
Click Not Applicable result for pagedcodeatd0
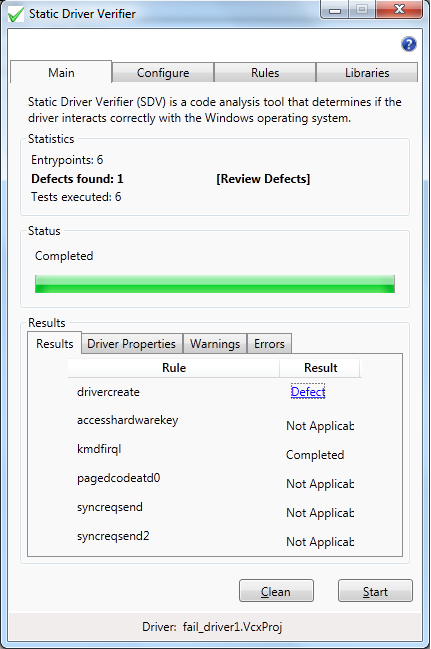(320, 484)
